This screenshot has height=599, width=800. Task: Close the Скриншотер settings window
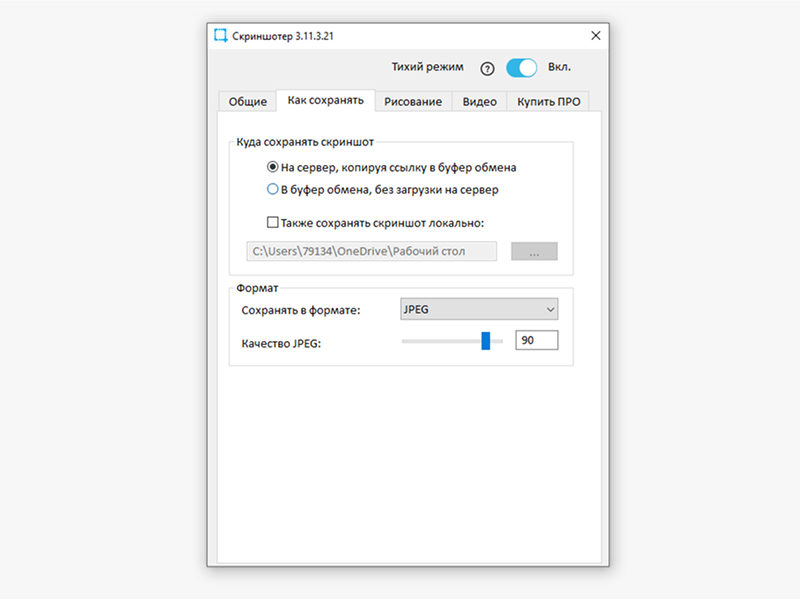[596, 35]
